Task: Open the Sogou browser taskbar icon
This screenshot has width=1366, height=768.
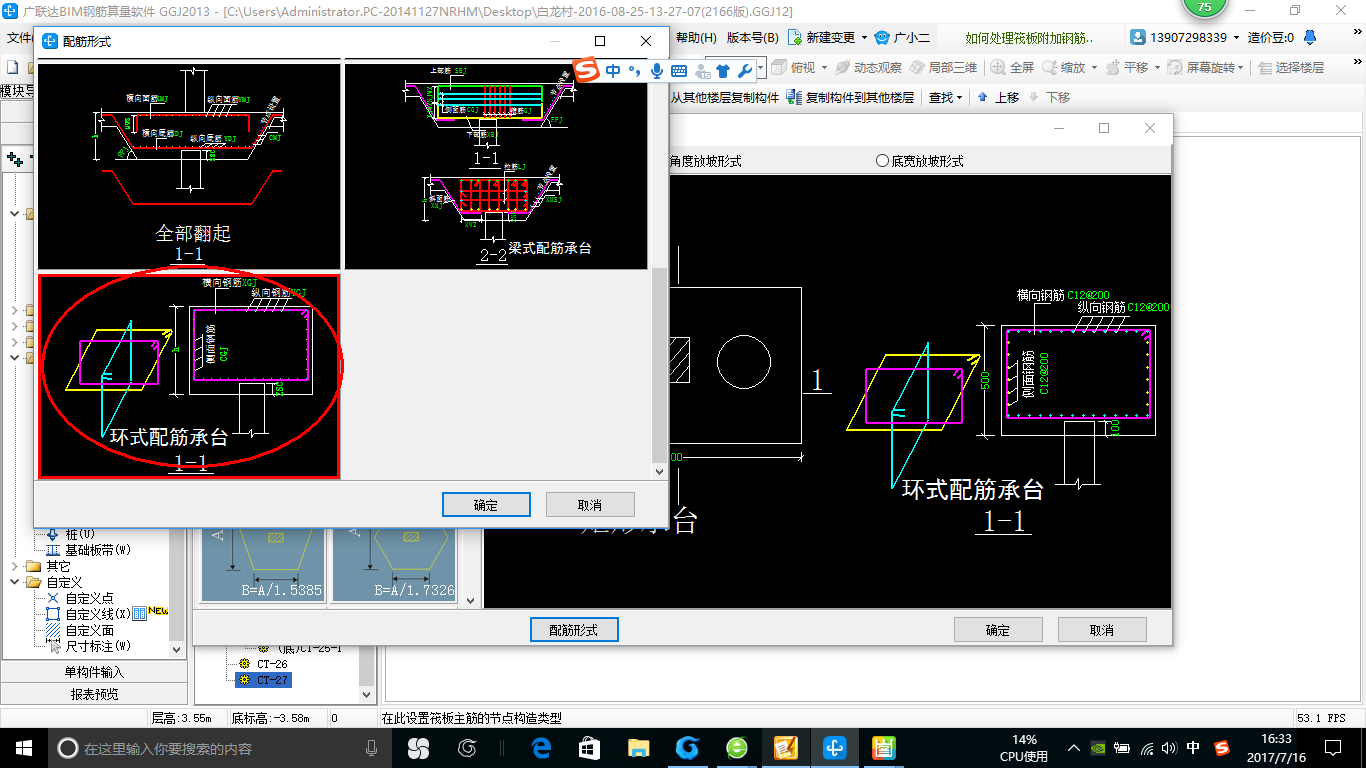Action: tap(687, 748)
